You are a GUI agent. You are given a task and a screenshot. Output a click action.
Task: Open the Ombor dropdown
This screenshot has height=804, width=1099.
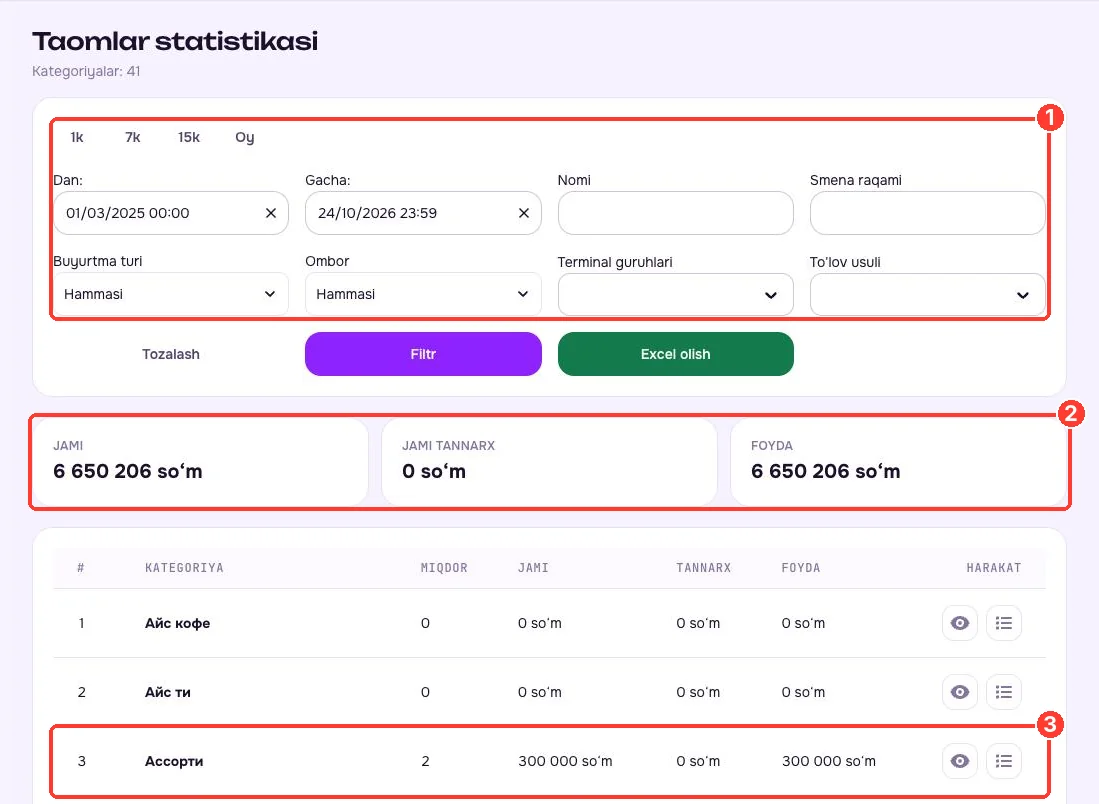(x=423, y=294)
